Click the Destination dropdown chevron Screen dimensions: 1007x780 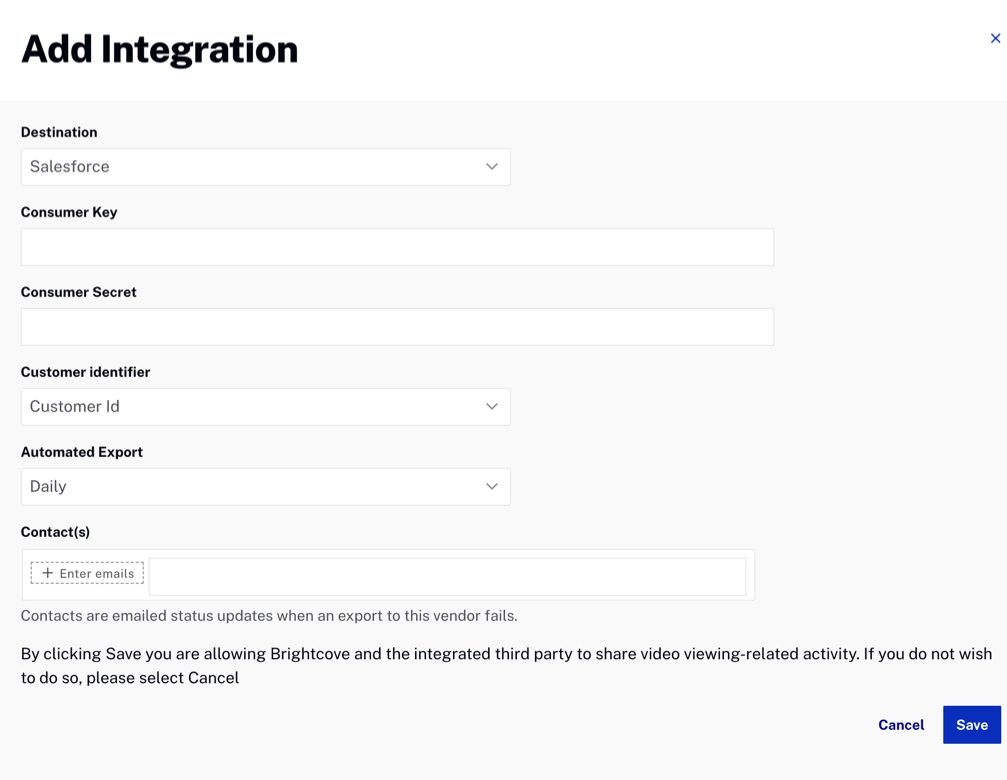pos(491,167)
